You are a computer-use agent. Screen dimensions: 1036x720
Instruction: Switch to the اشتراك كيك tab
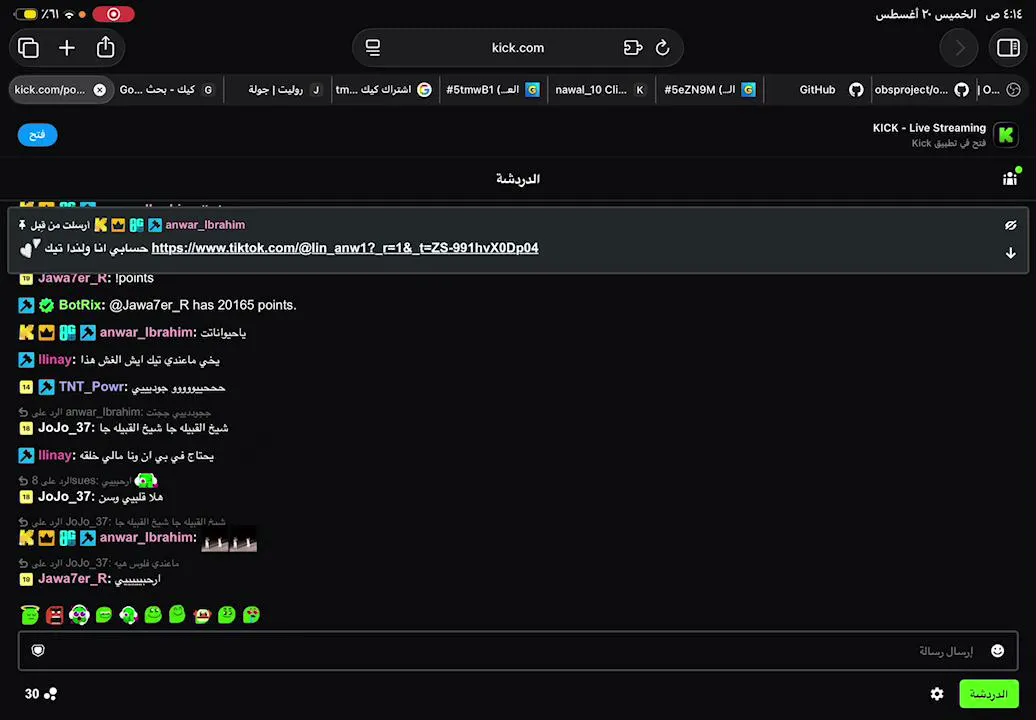[x=384, y=90]
